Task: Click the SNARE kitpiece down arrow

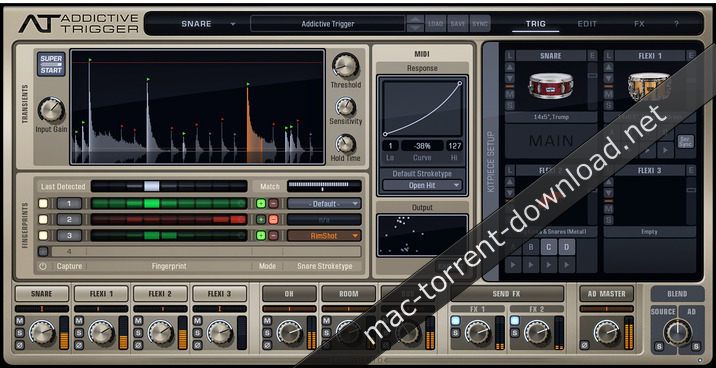Action: pos(510,78)
